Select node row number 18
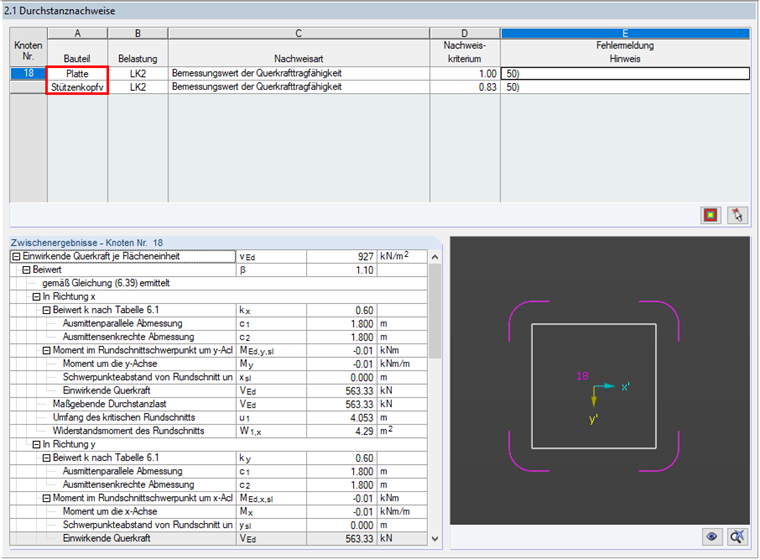The height and width of the screenshot is (560, 760). pyautogui.click(x=29, y=73)
